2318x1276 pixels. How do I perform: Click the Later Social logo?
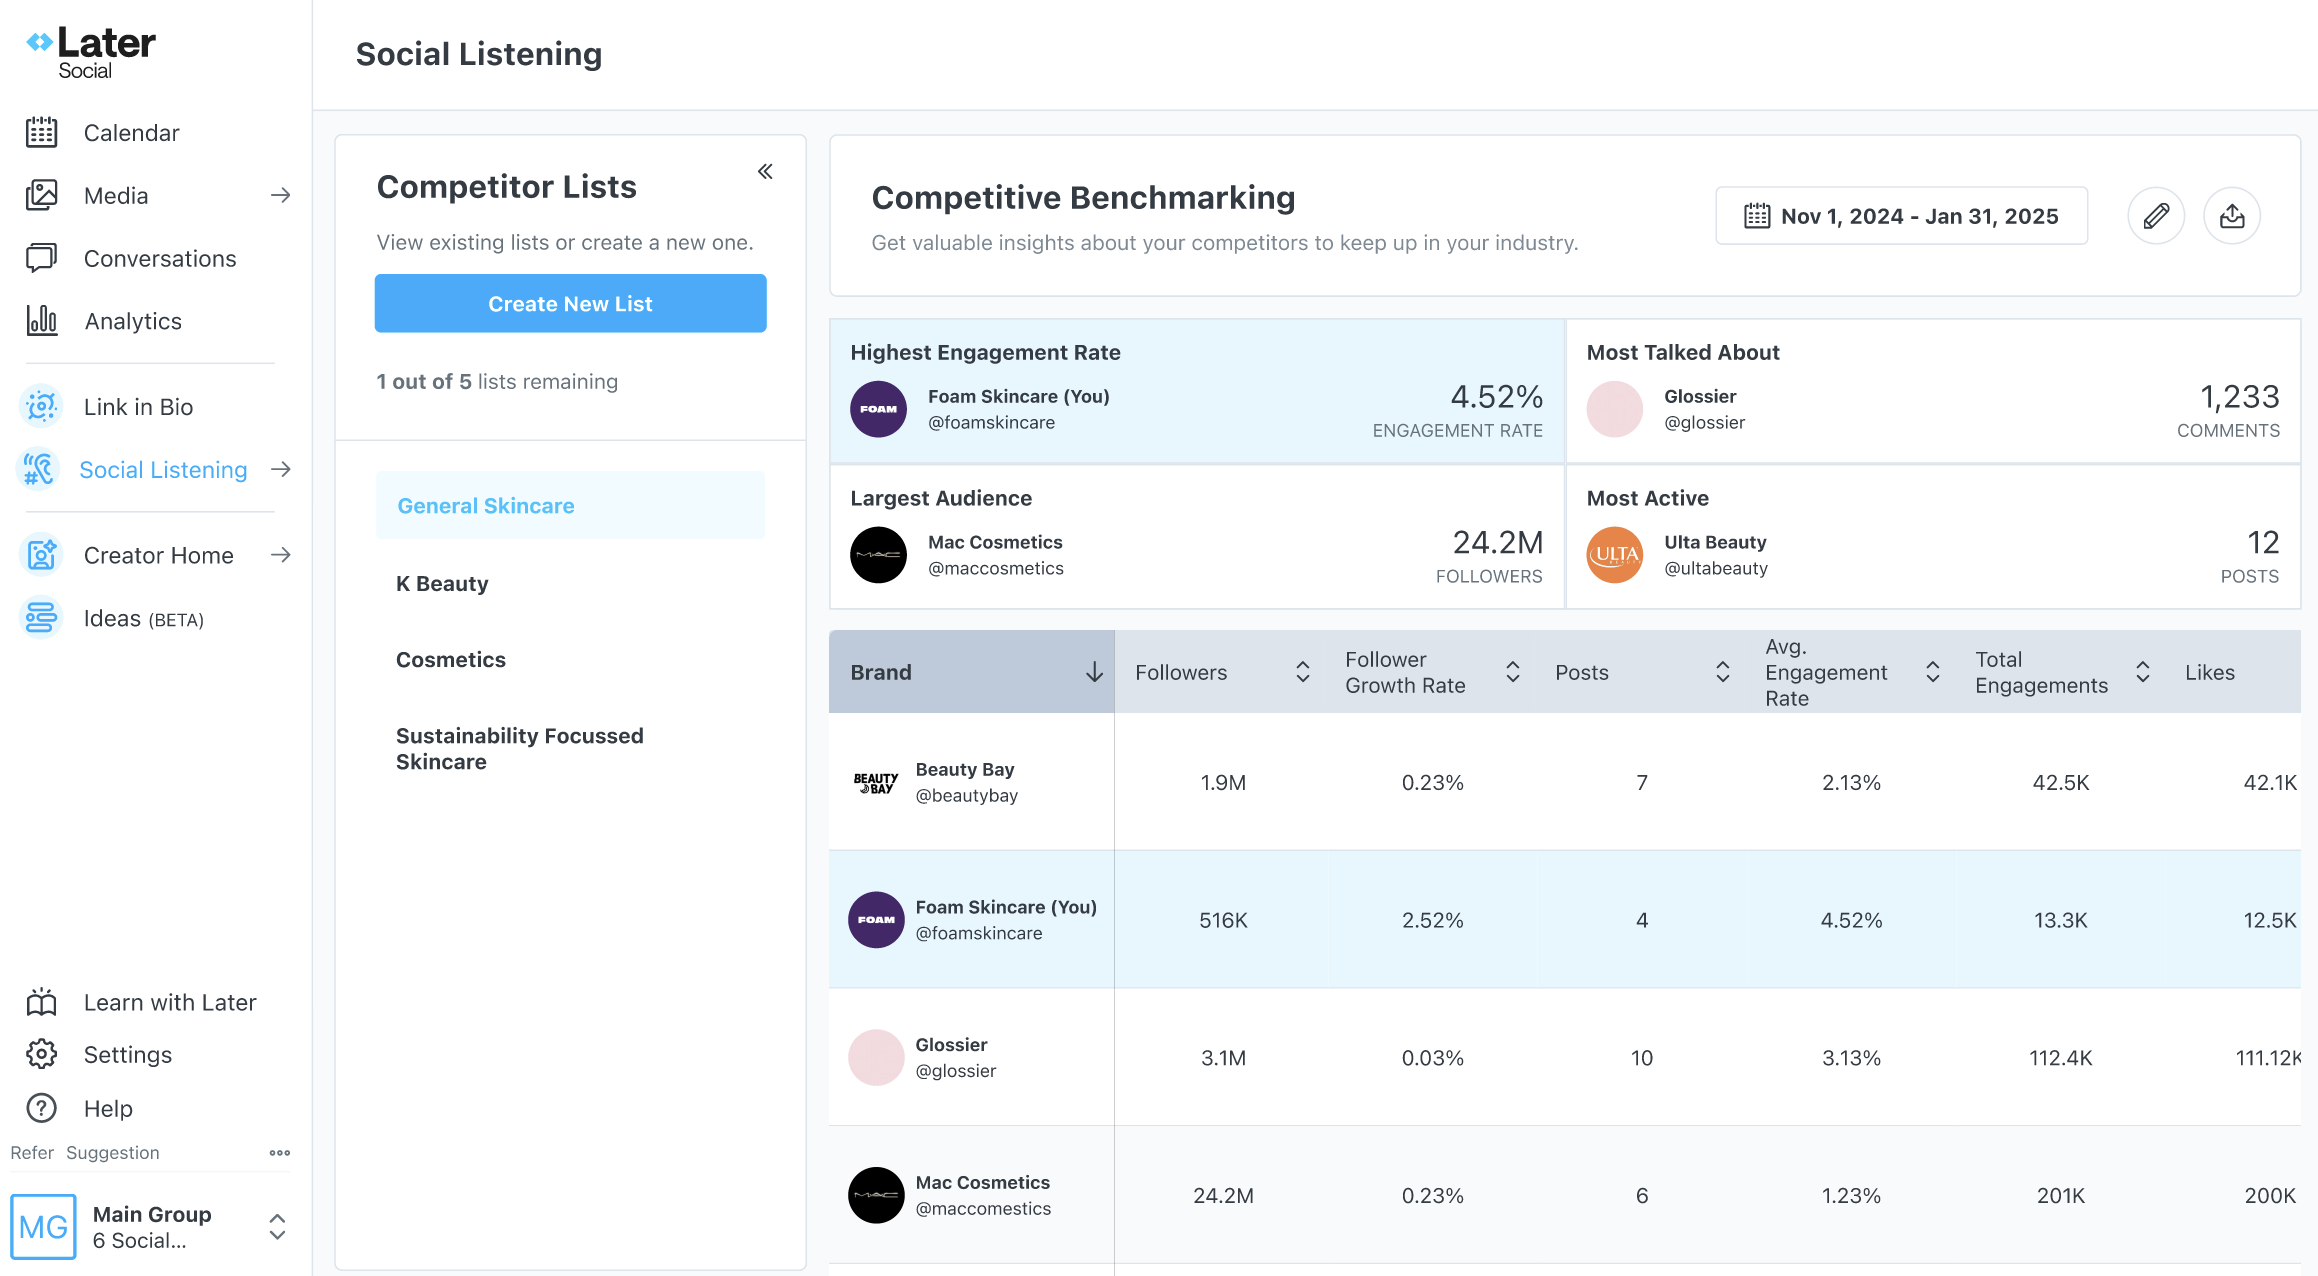click(90, 52)
